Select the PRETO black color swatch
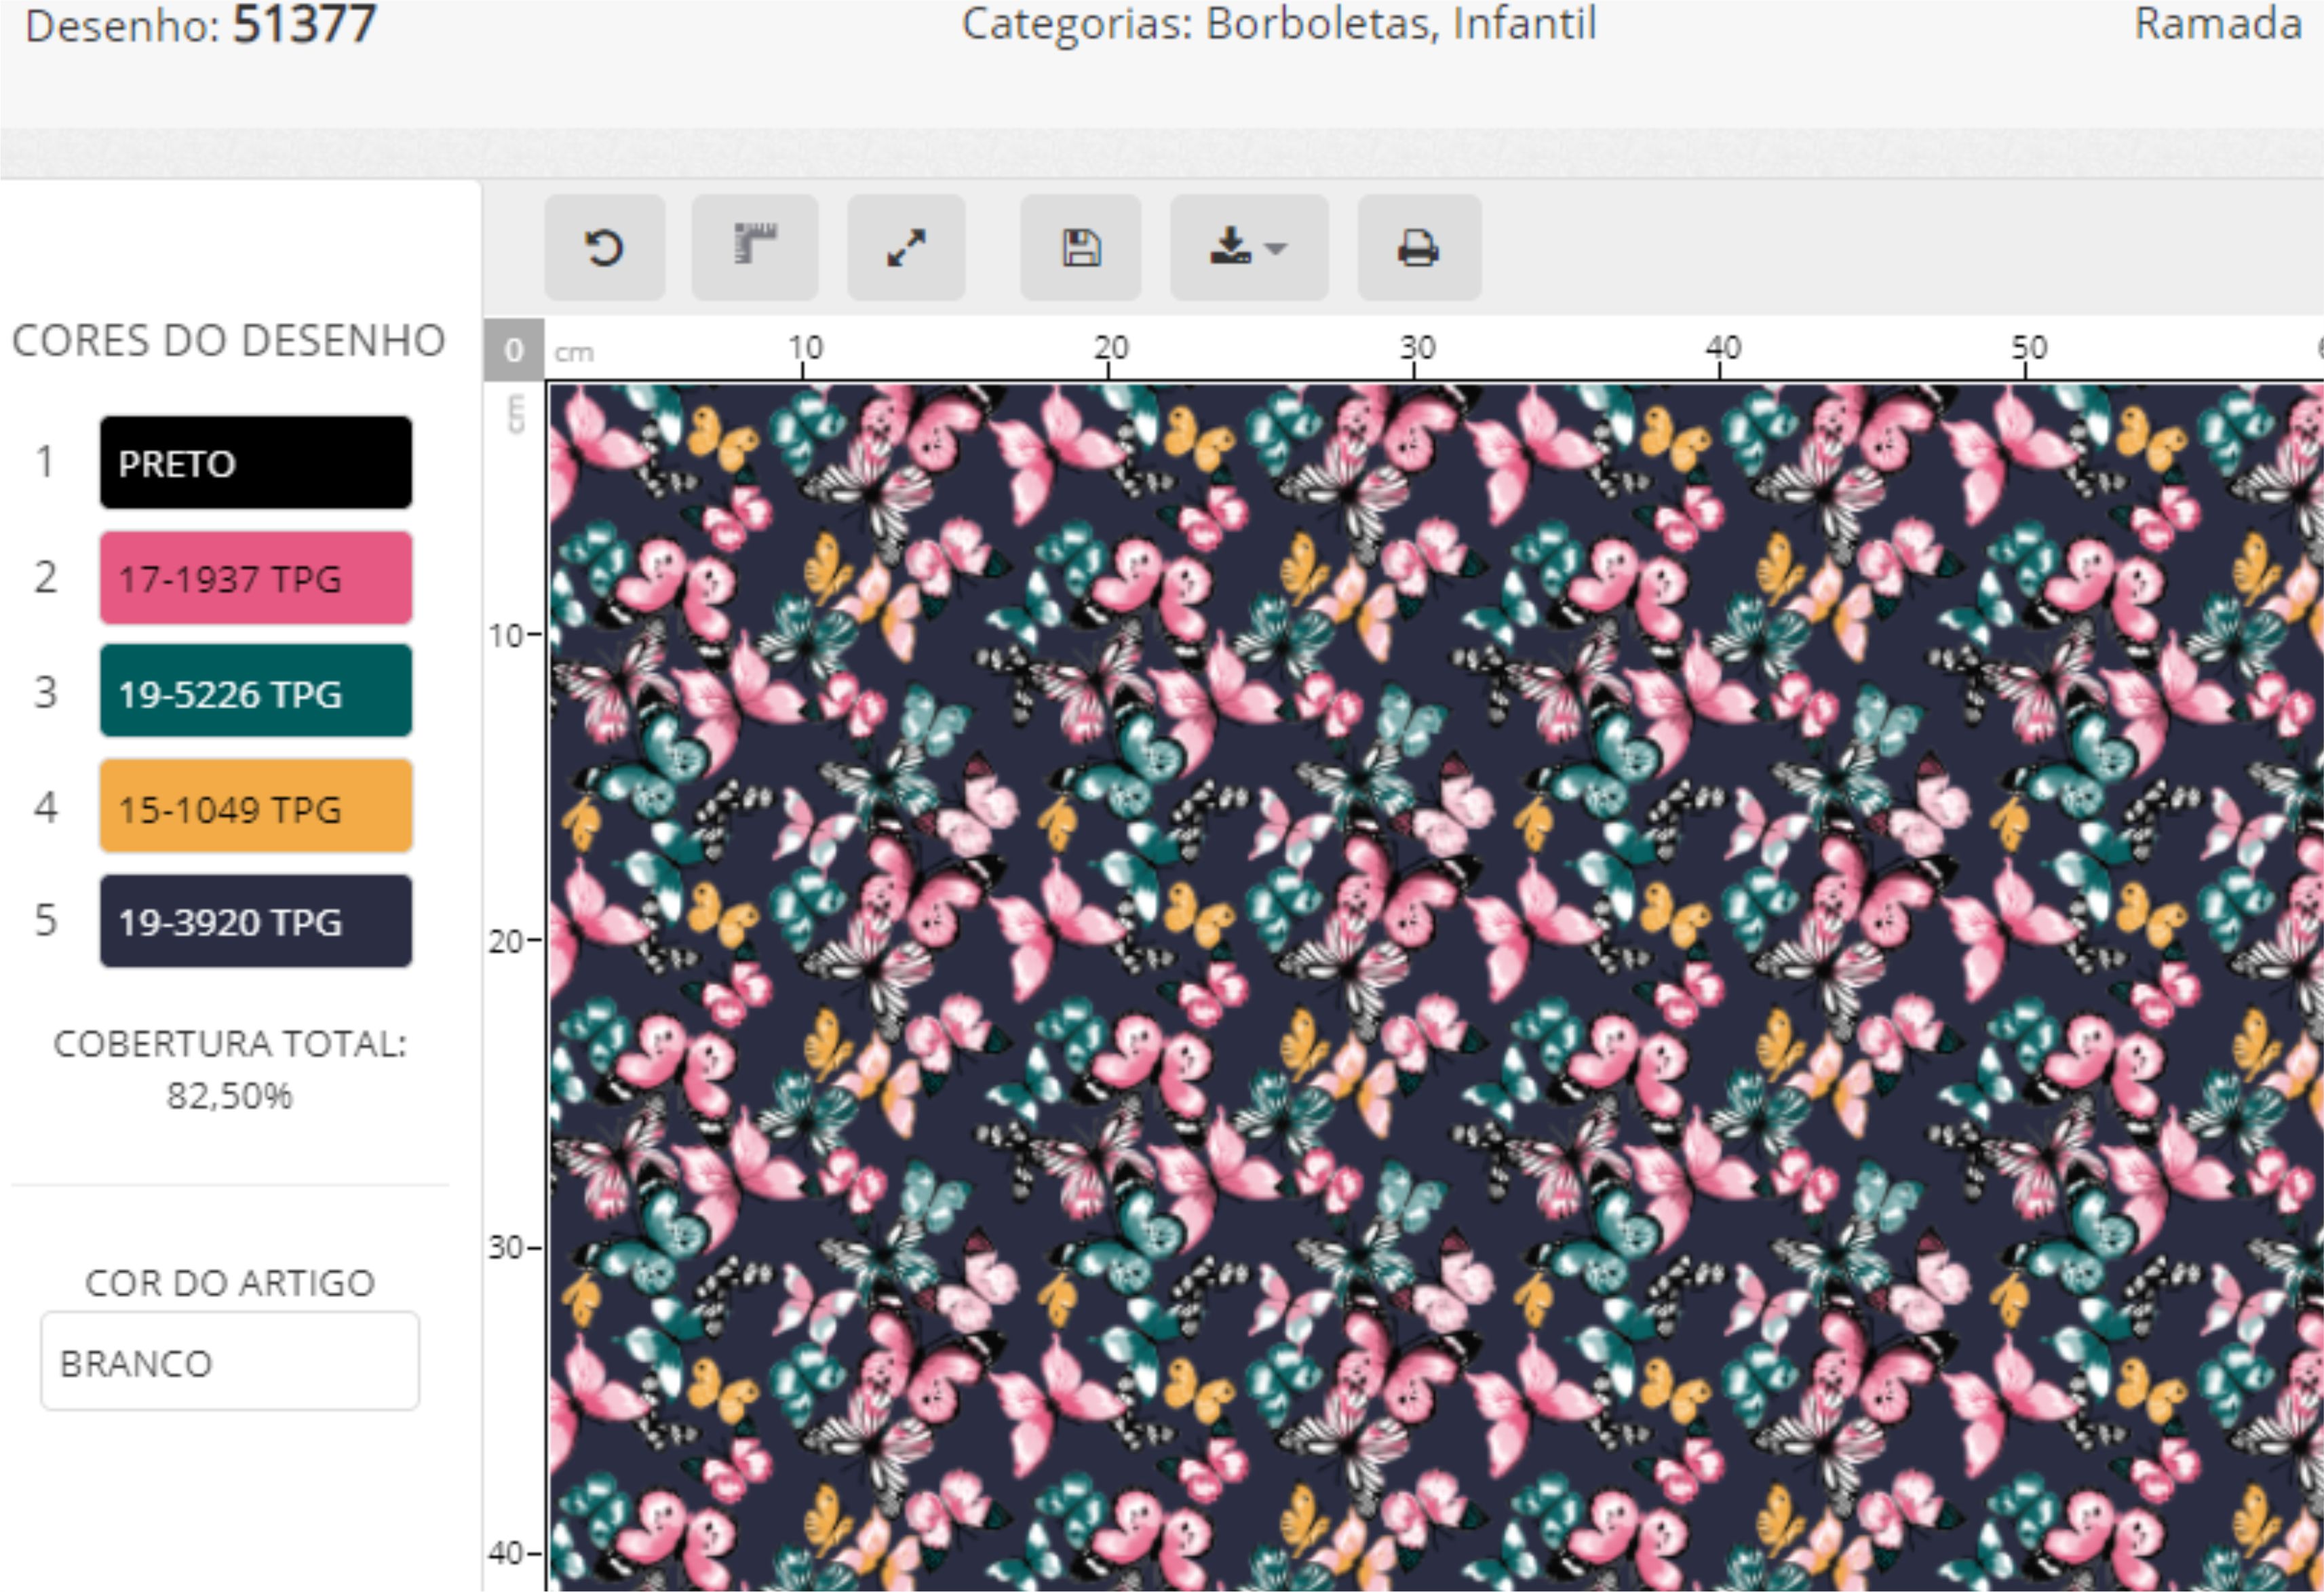Viewport: 2324px width, 1592px height. pyautogui.click(x=256, y=463)
